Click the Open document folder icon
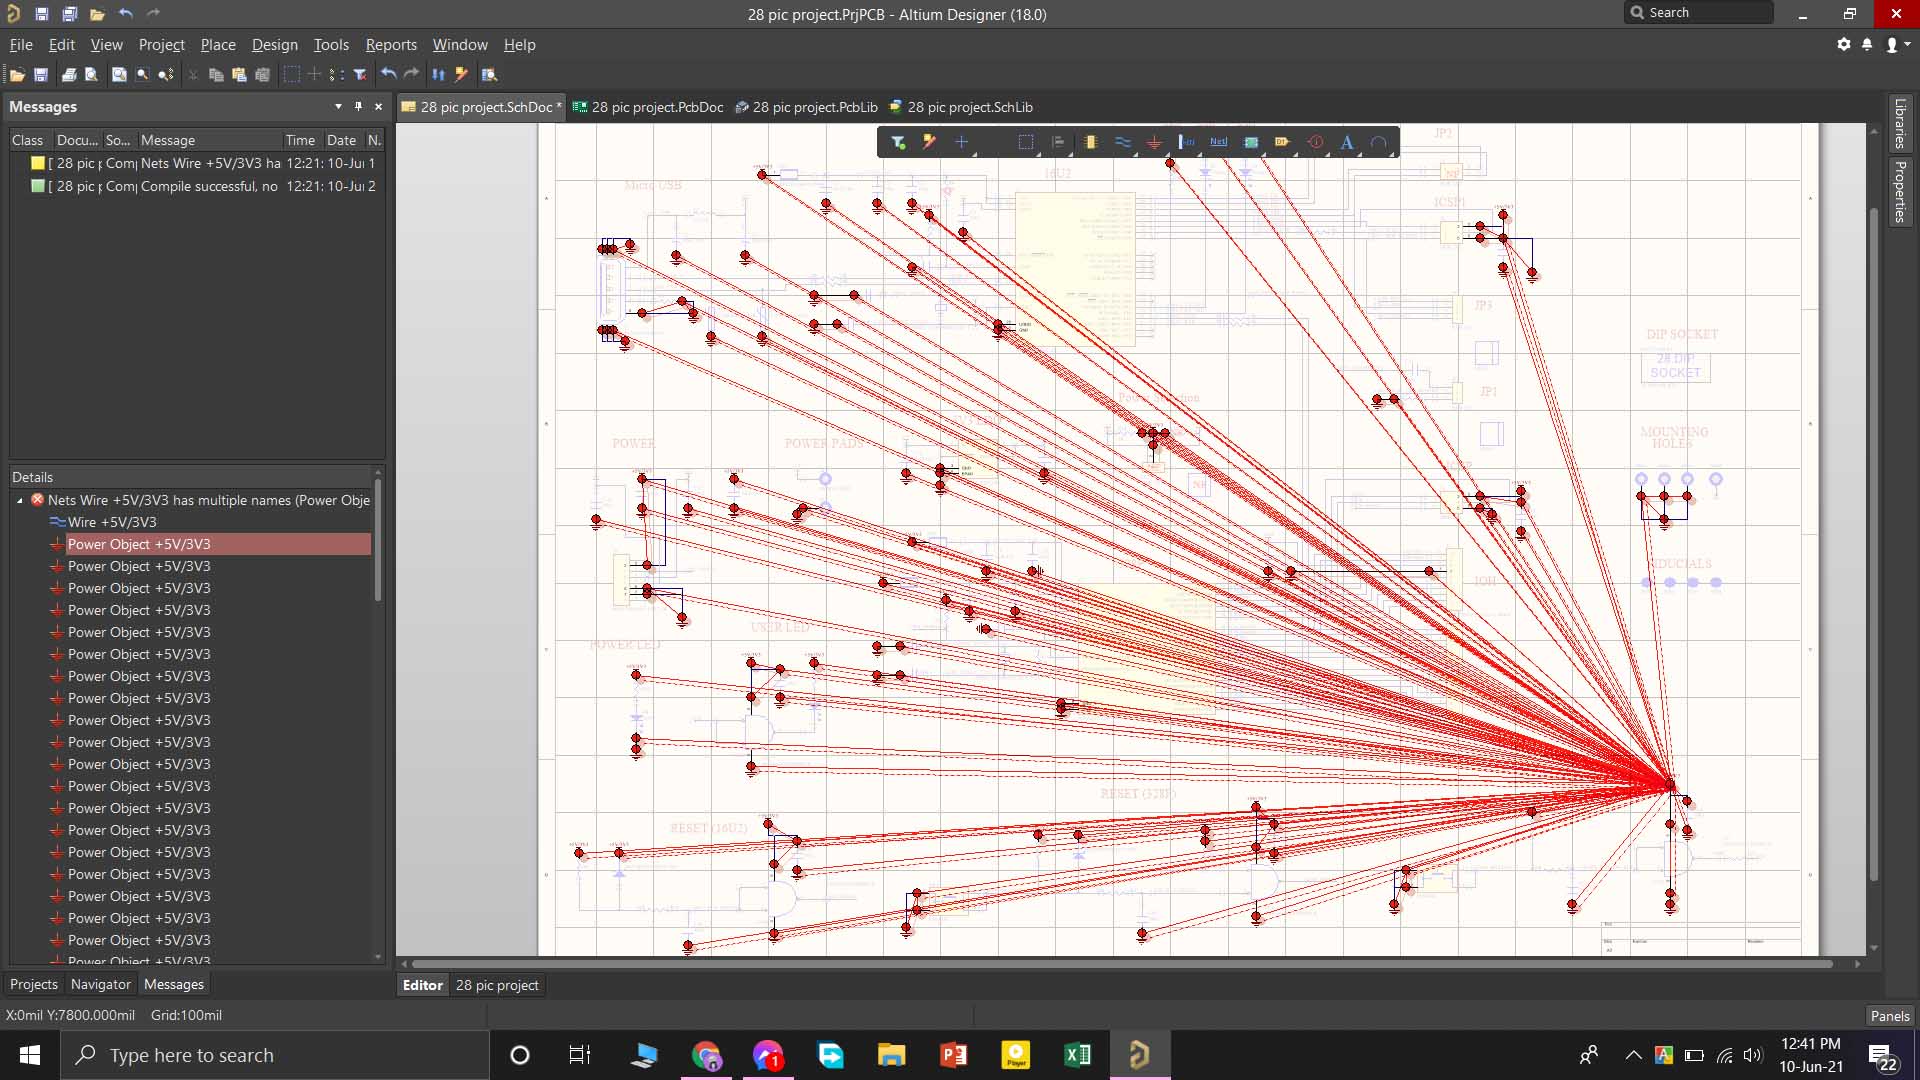1920x1080 pixels. pyautogui.click(x=17, y=75)
